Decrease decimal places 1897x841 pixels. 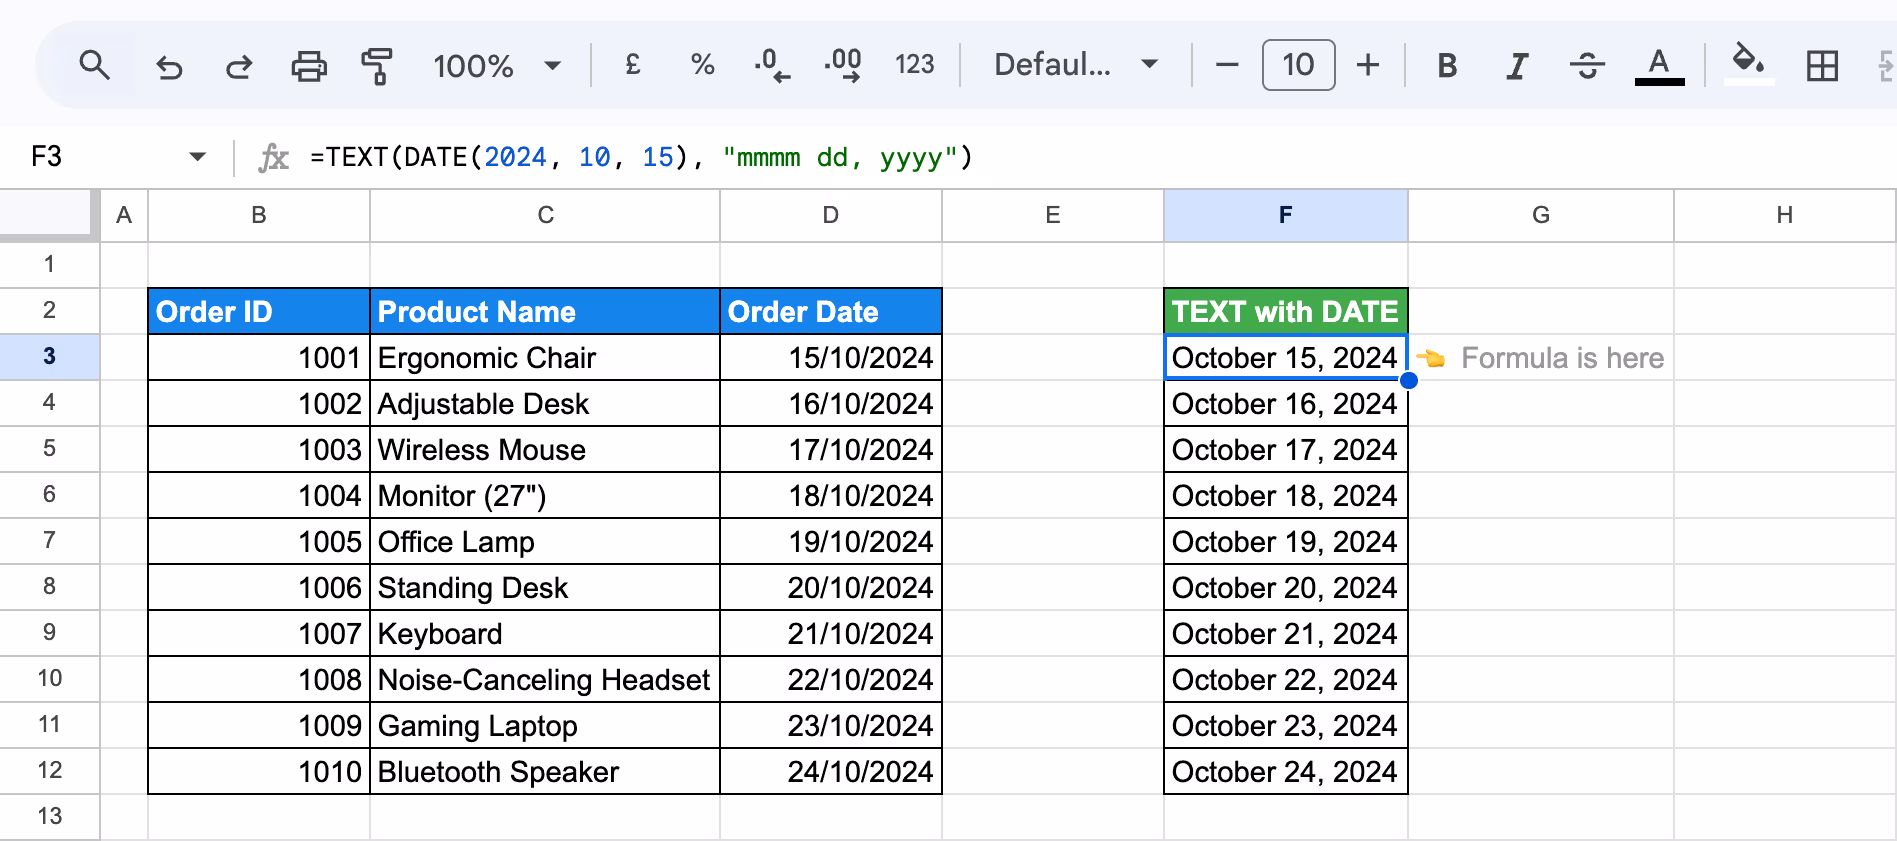(772, 66)
